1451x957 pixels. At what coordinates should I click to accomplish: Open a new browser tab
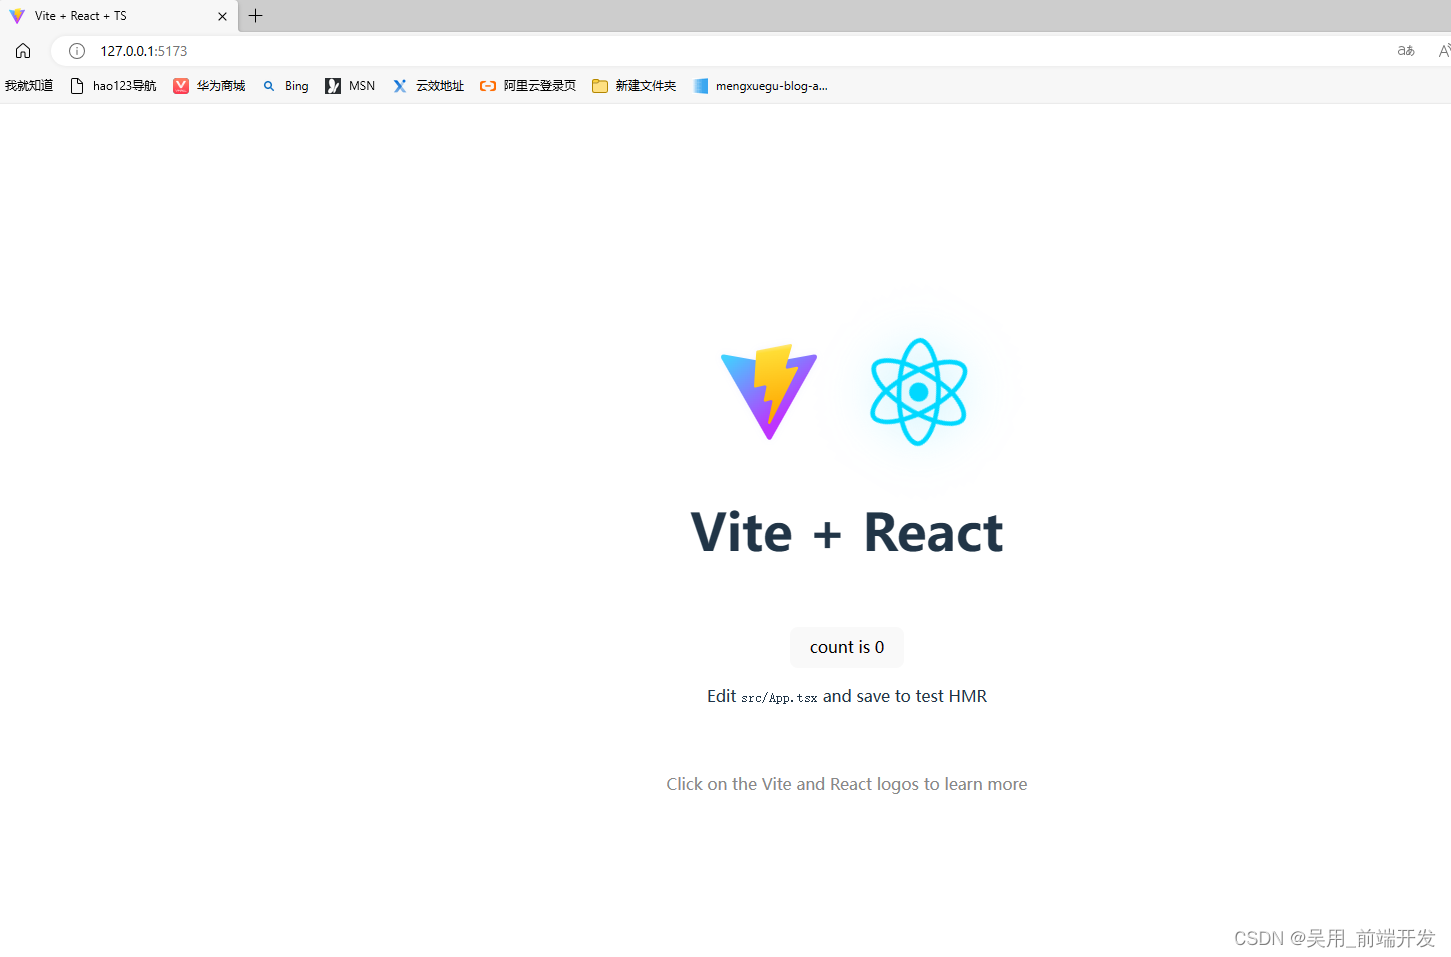tap(256, 16)
